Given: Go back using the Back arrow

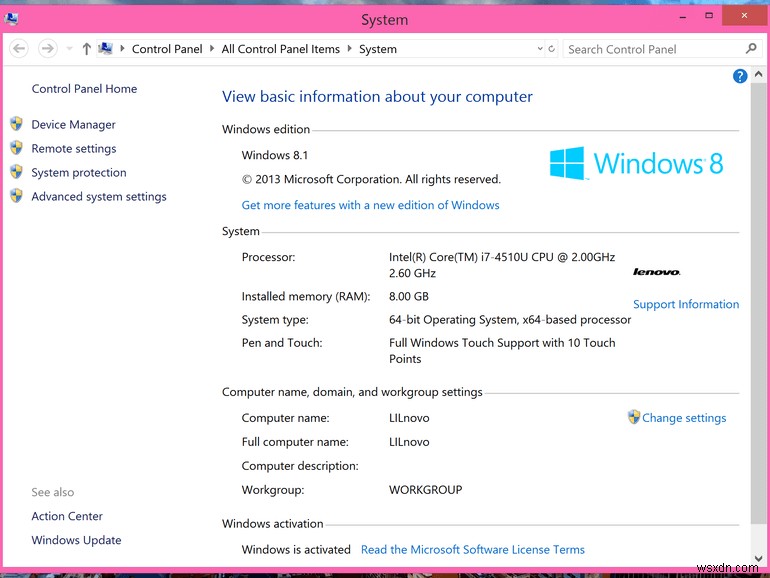Looking at the screenshot, I should 19,49.
